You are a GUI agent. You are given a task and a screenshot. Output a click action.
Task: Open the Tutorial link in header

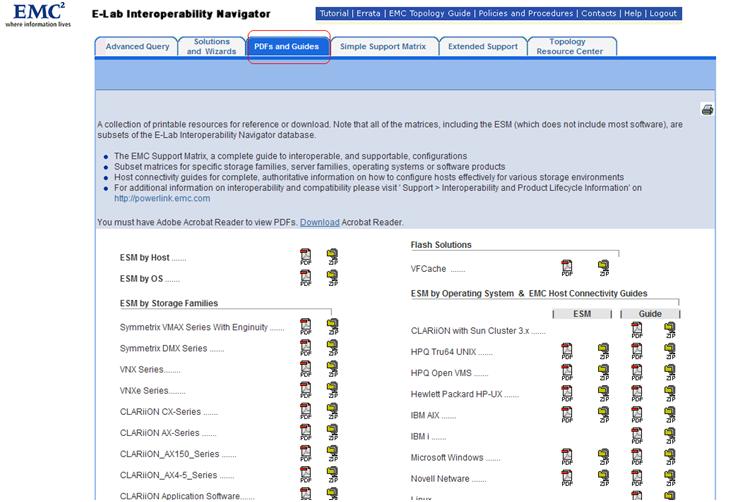[334, 13]
